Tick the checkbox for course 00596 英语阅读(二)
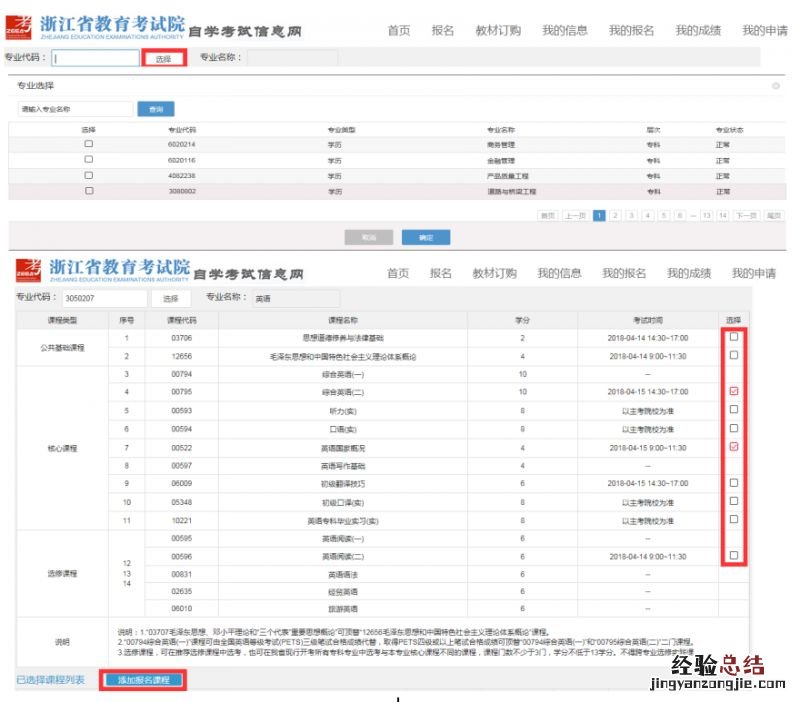This screenshot has height=702, width=800. click(734, 555)
